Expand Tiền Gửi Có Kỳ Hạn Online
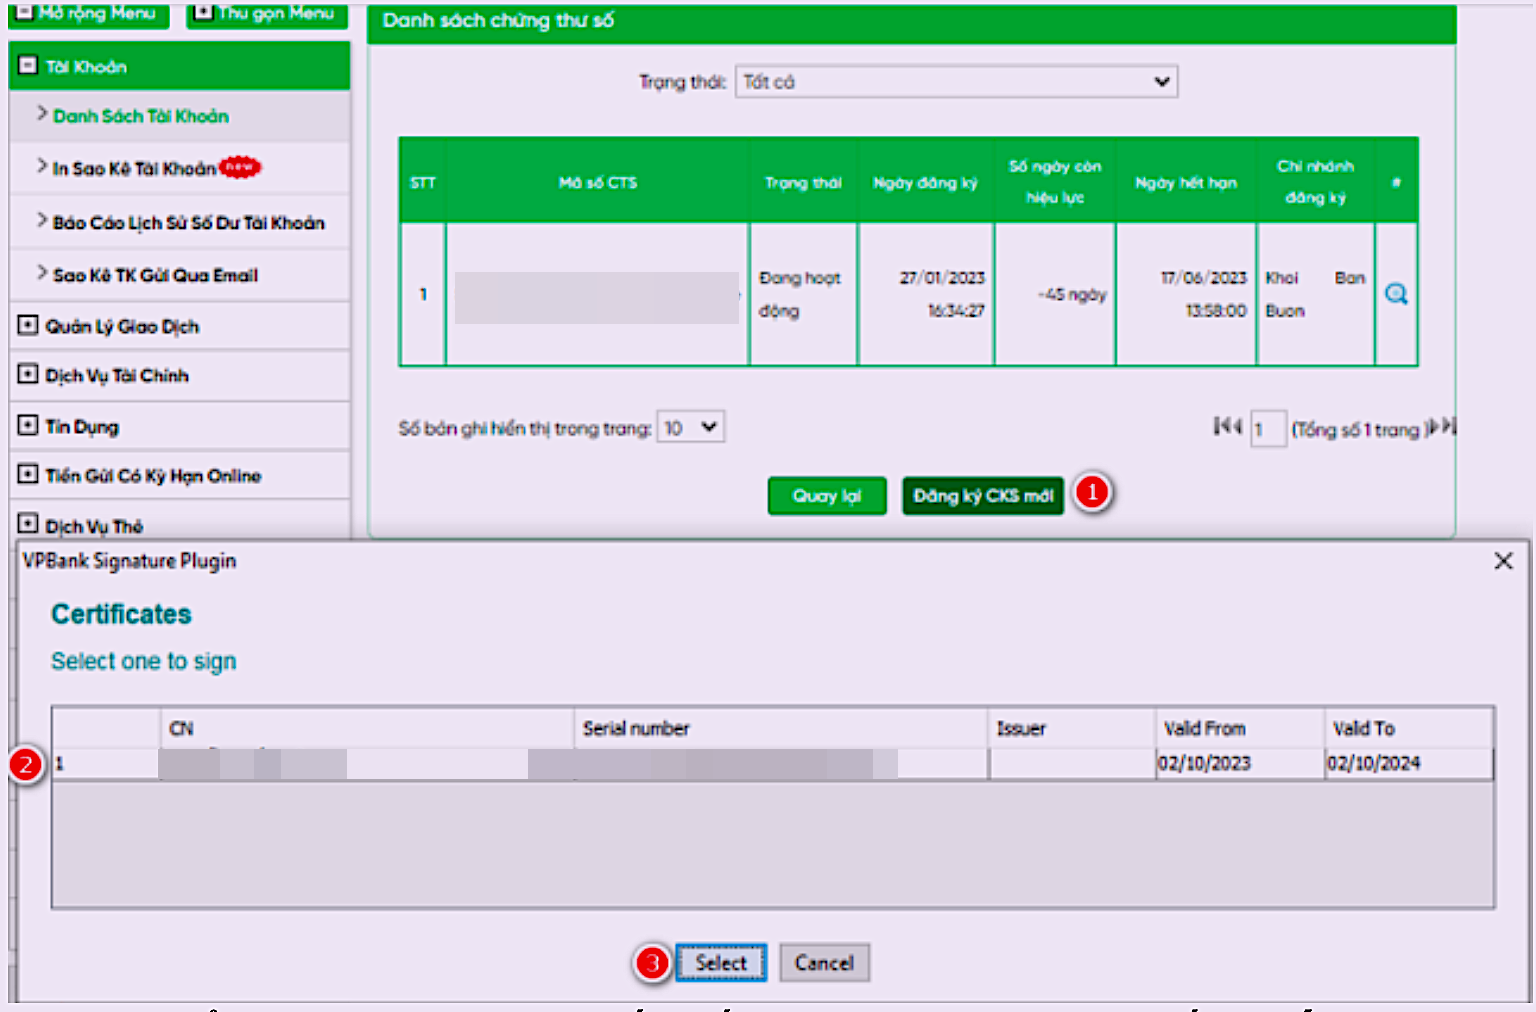The width and height of the screenshot is (1536, 1012). (28, 475)
